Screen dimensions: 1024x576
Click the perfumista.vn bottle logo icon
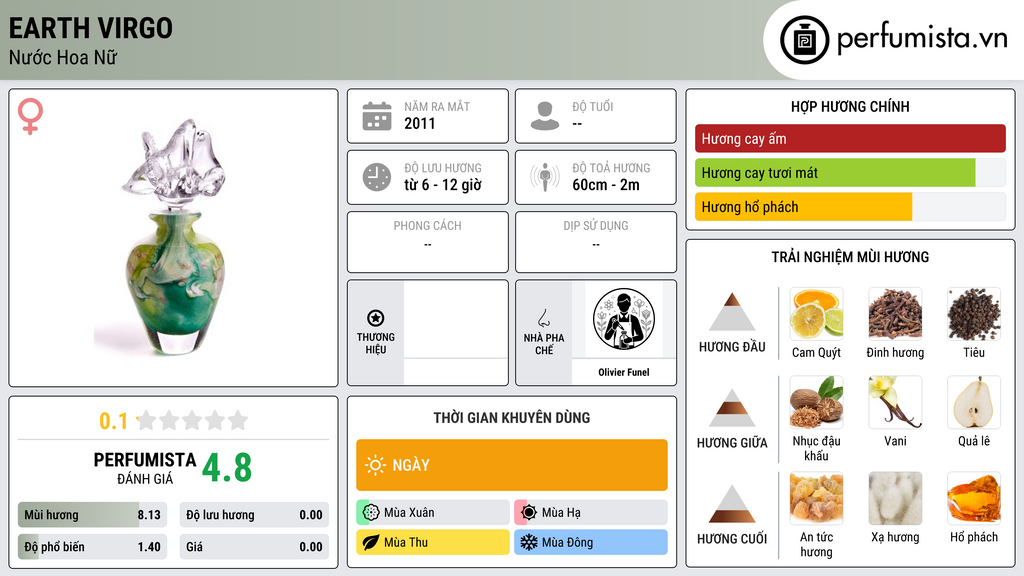pos(804,40)
